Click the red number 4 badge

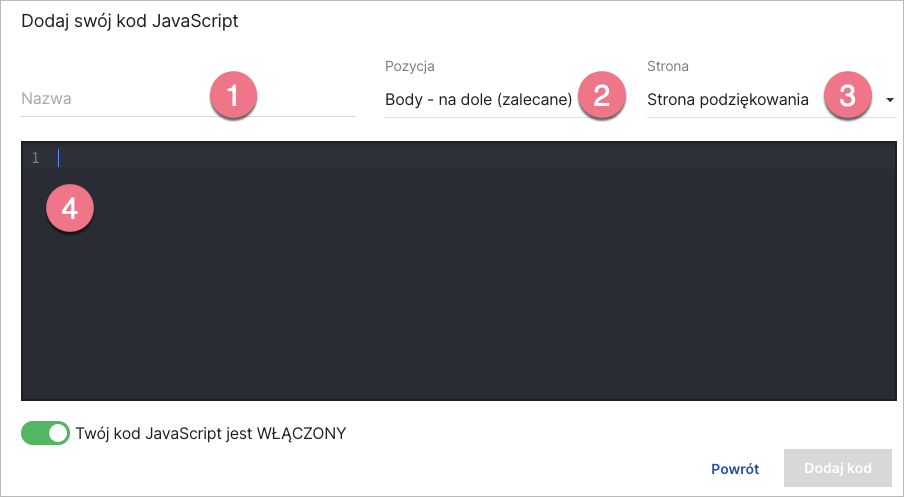click(69, 208)
